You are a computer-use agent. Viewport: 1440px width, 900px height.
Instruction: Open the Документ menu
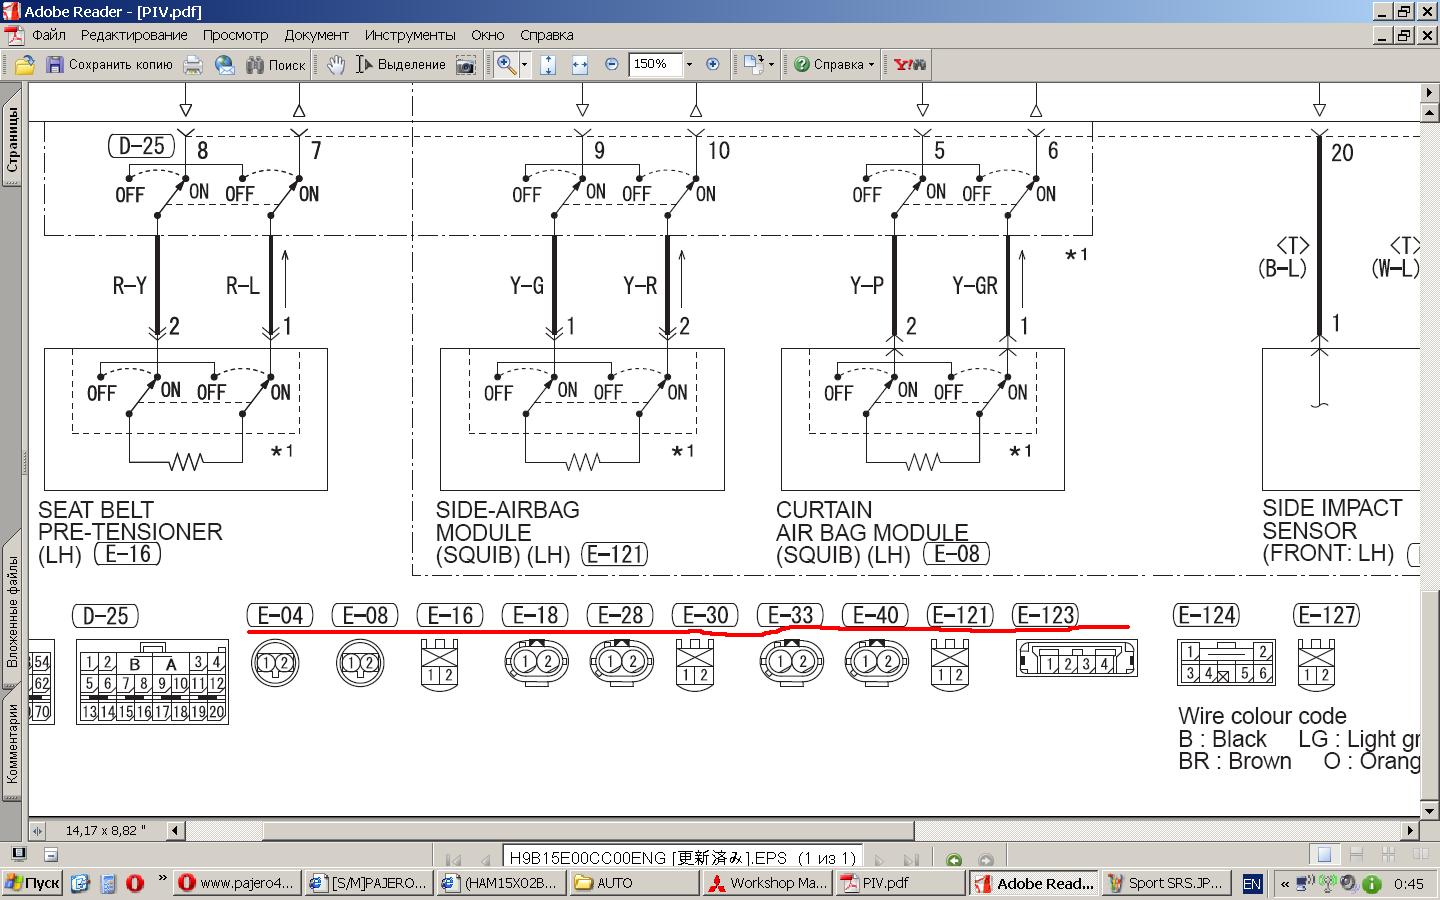316,35
